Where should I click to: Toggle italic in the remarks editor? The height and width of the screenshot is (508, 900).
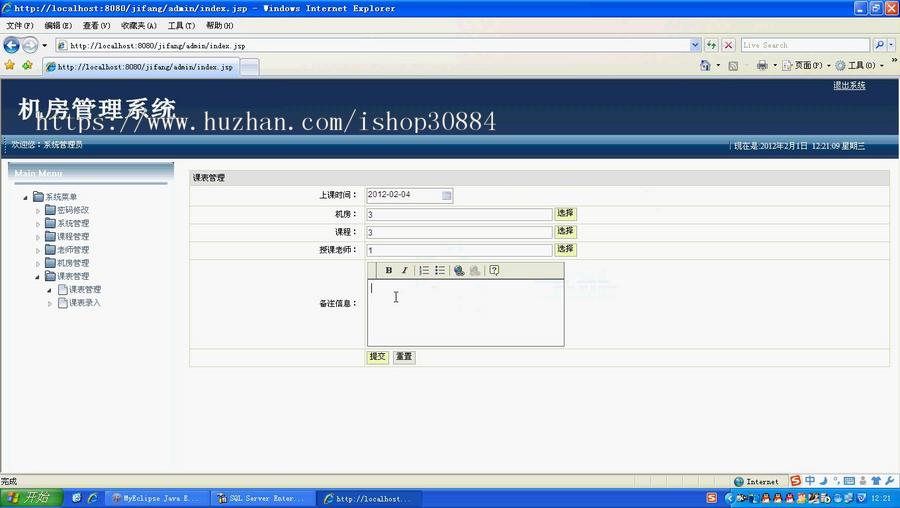coord(404,270)
